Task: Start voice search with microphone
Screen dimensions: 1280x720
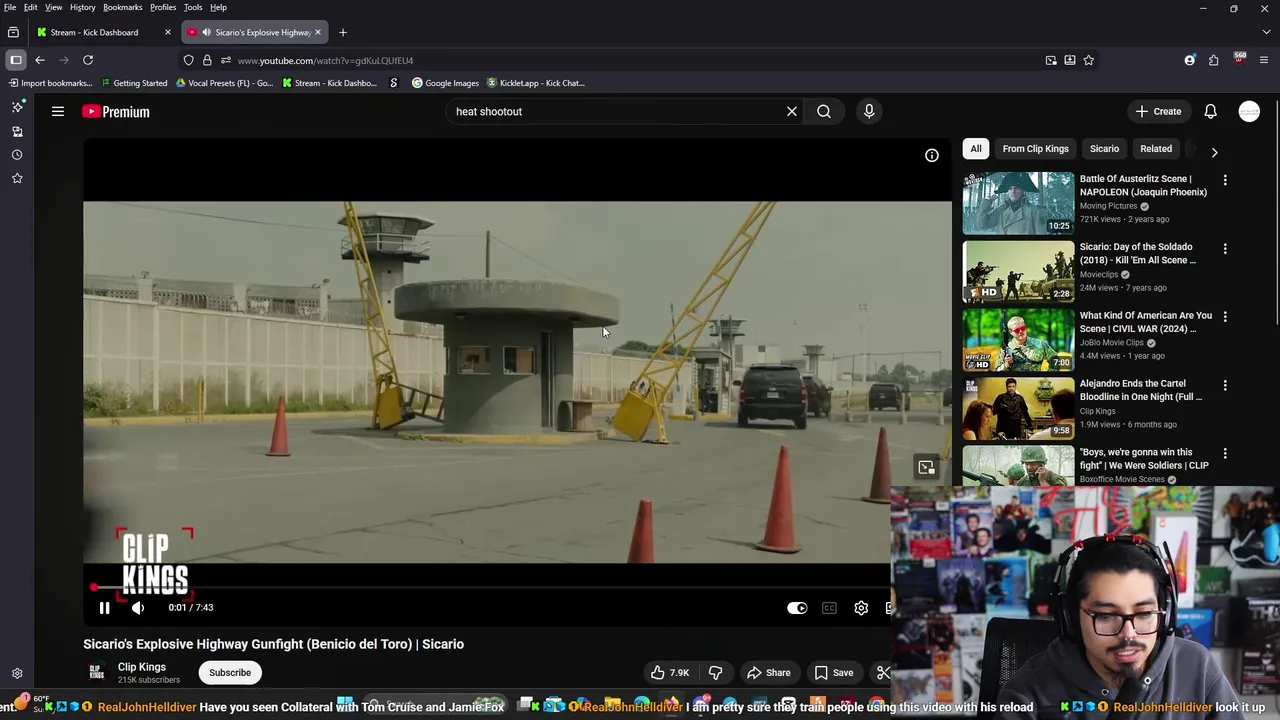Action: tap(869, 111)
